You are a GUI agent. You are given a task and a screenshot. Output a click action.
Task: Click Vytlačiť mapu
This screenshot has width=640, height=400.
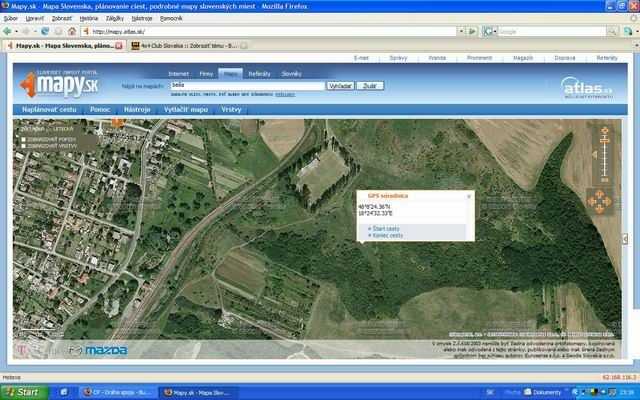coord(186,109)
